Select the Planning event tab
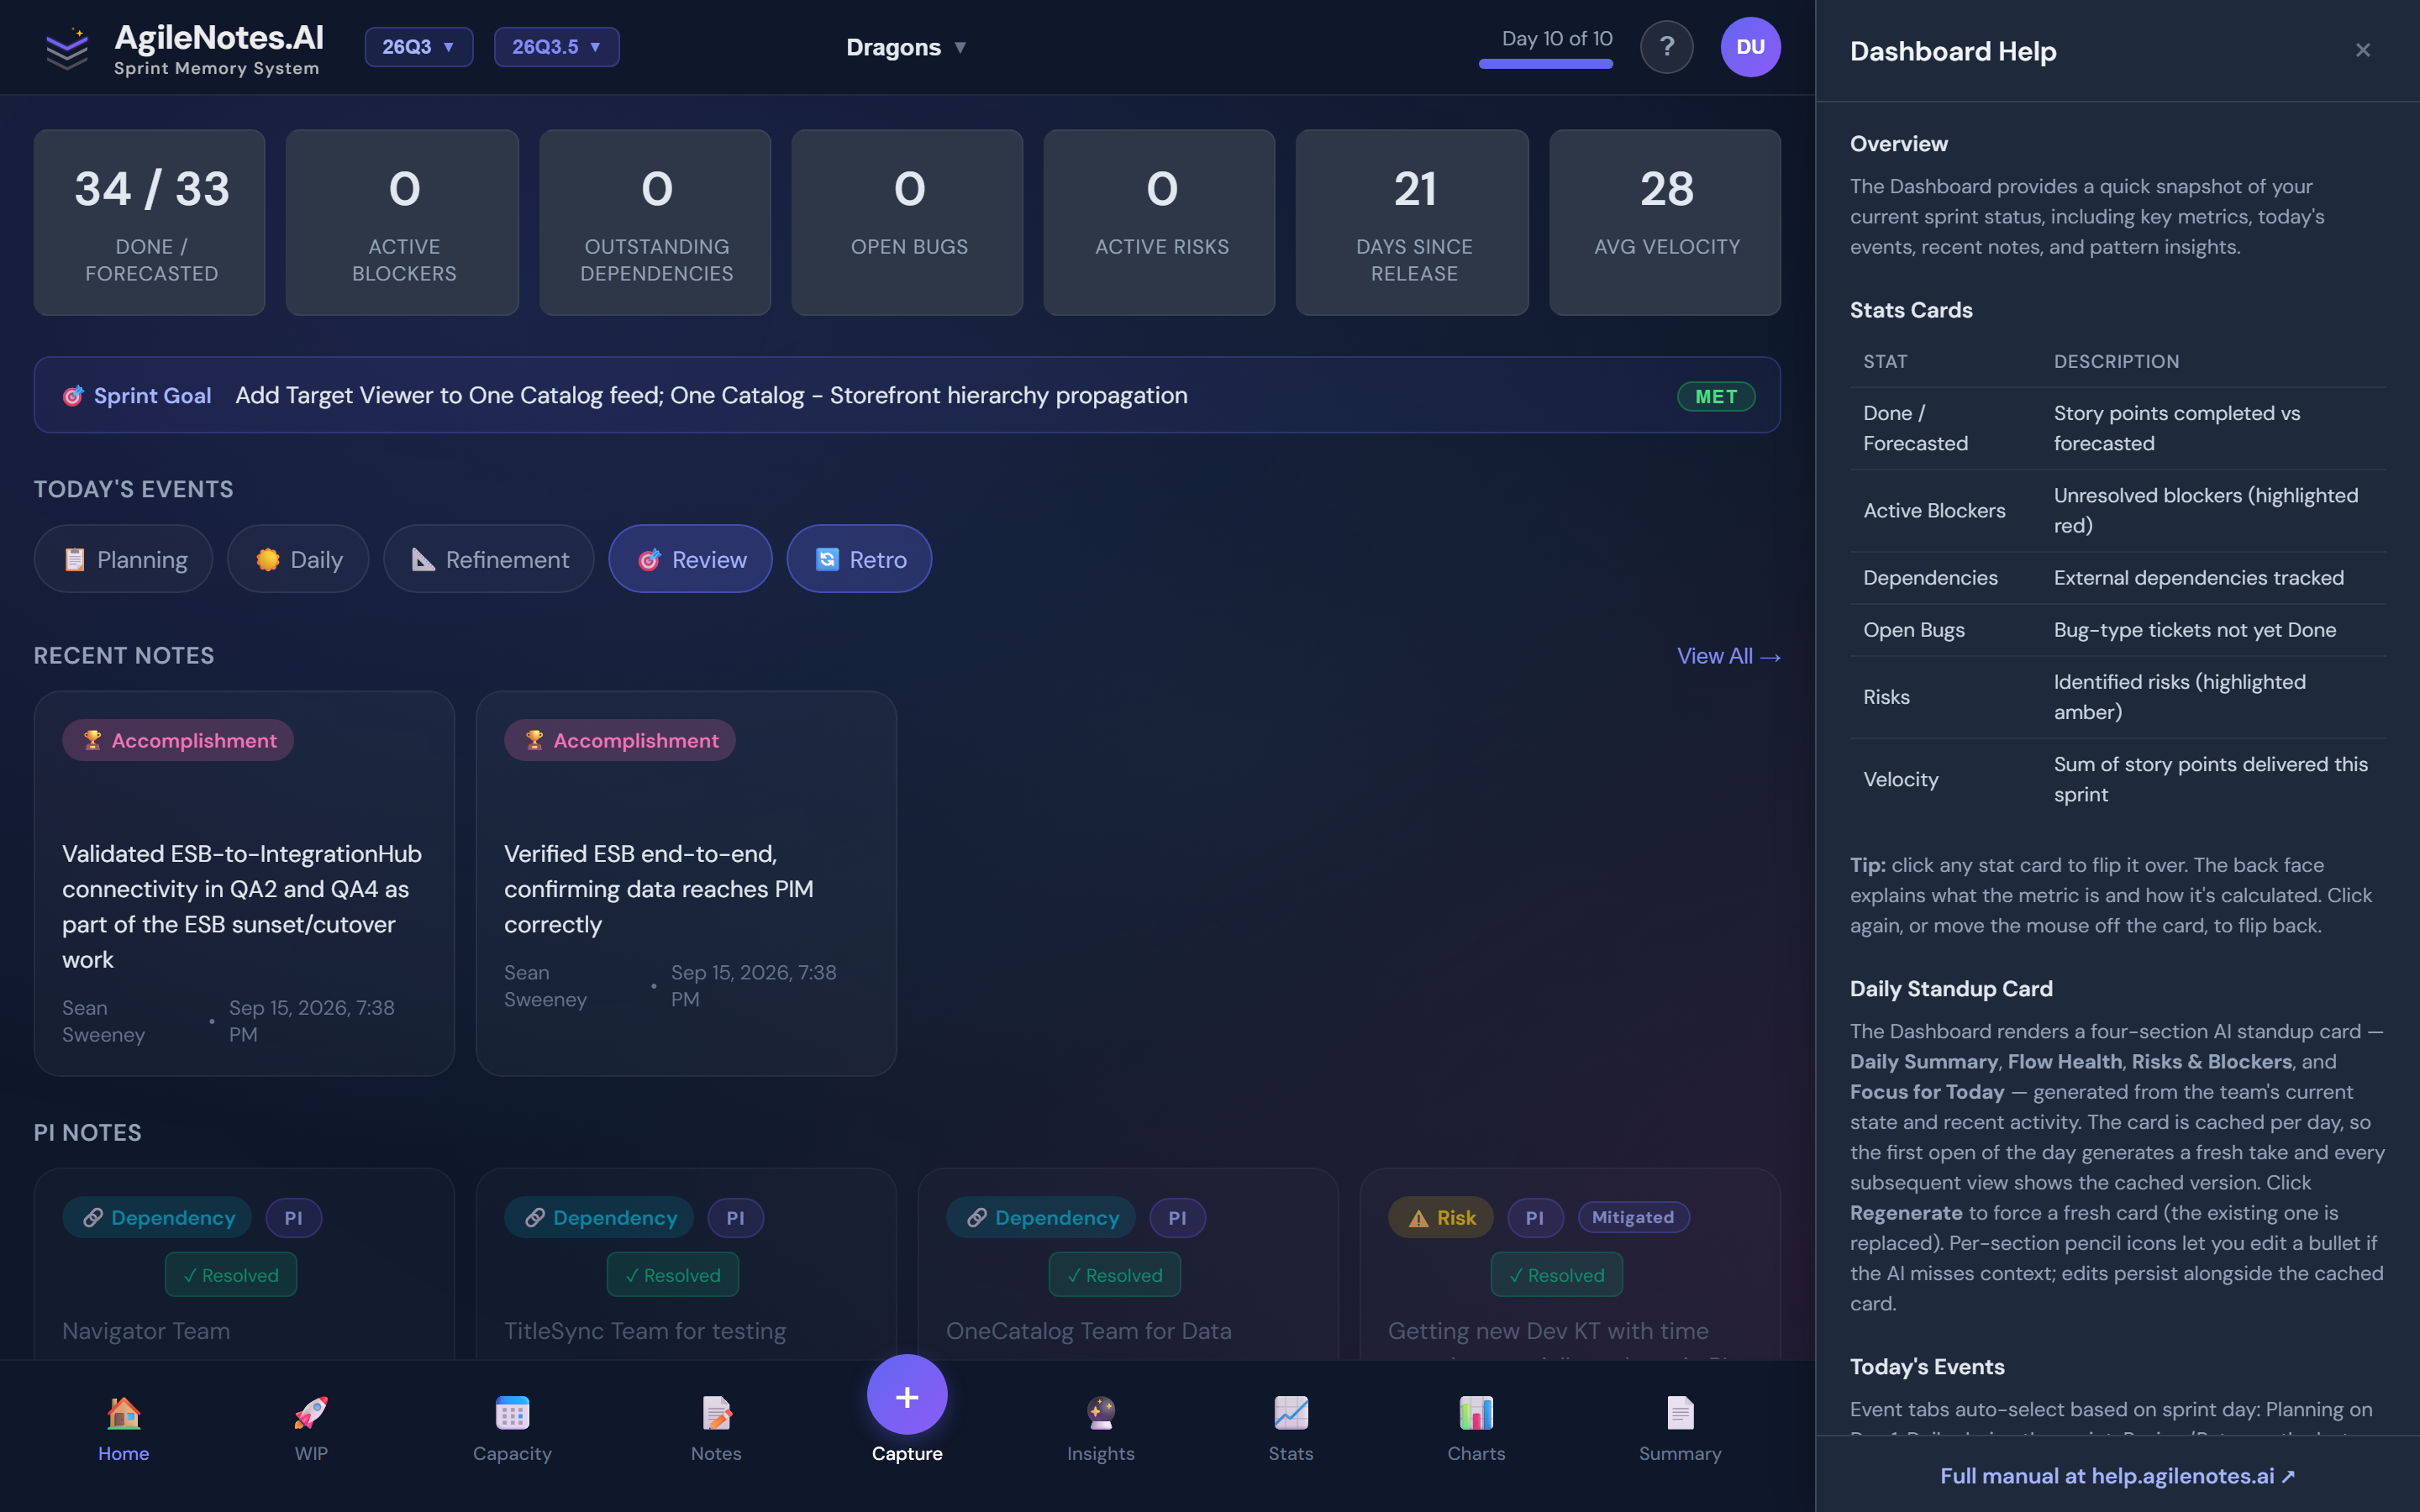This screenshot has height=1512, width=2420. 124,559
